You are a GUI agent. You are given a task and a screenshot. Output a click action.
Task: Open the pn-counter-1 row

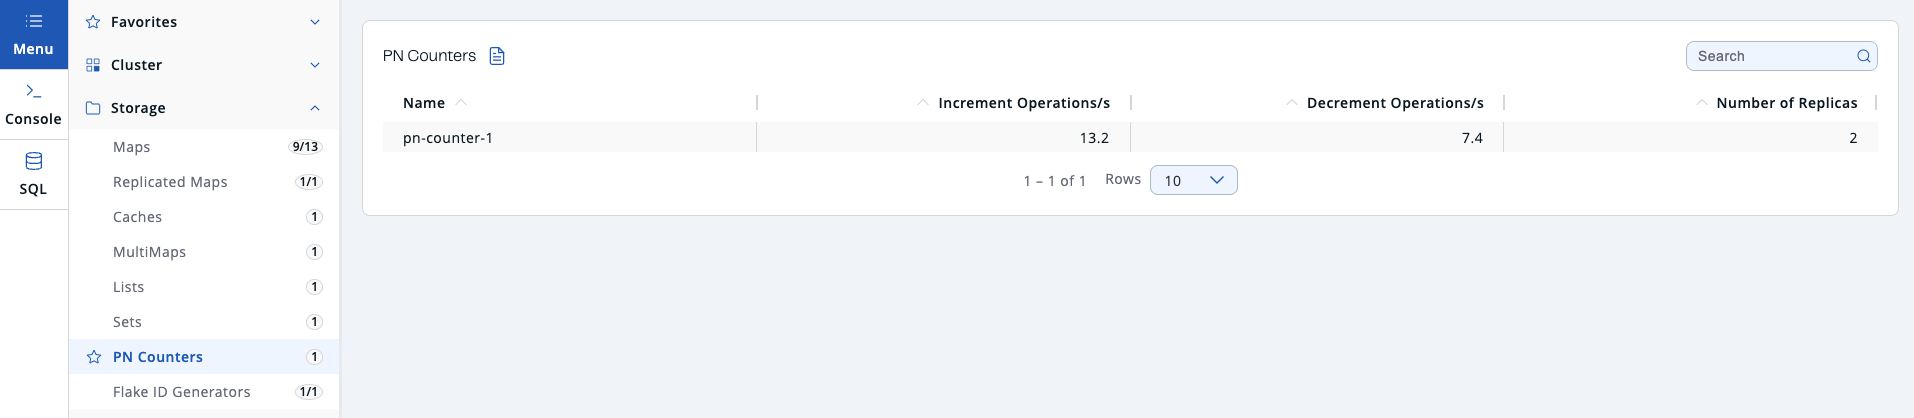(x=448, y=138)
